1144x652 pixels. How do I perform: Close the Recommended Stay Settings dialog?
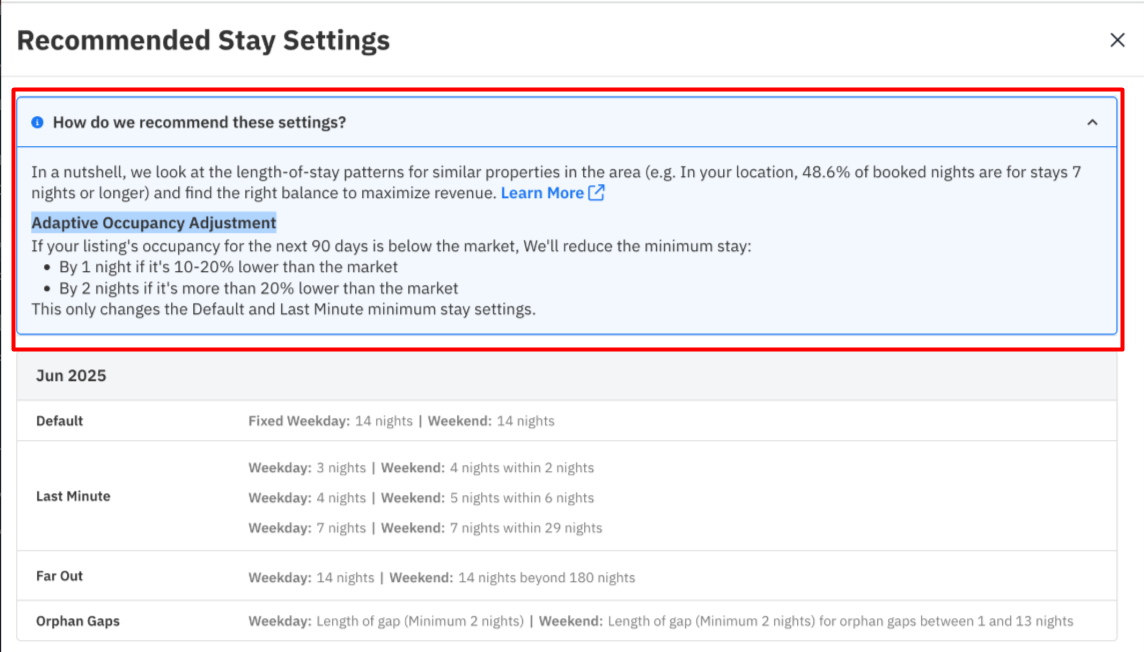[x=1117, y=40]
